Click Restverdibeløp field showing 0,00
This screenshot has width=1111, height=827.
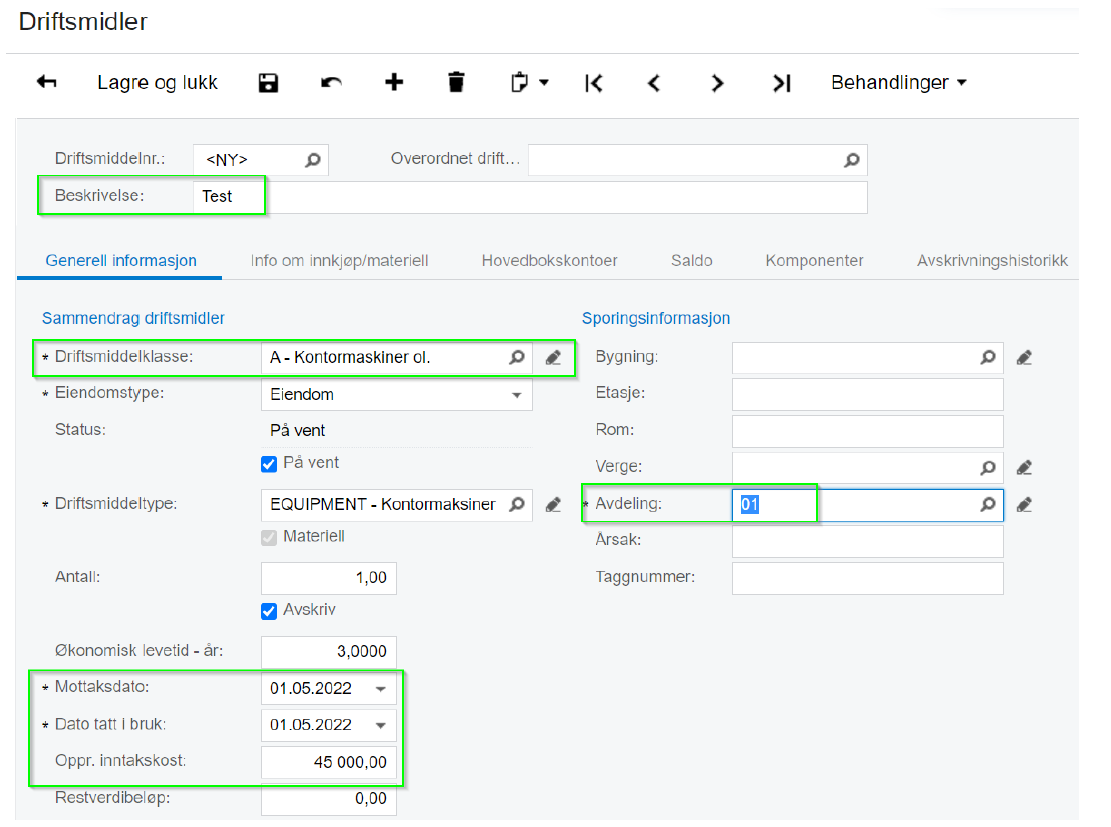tap(329, 799)
